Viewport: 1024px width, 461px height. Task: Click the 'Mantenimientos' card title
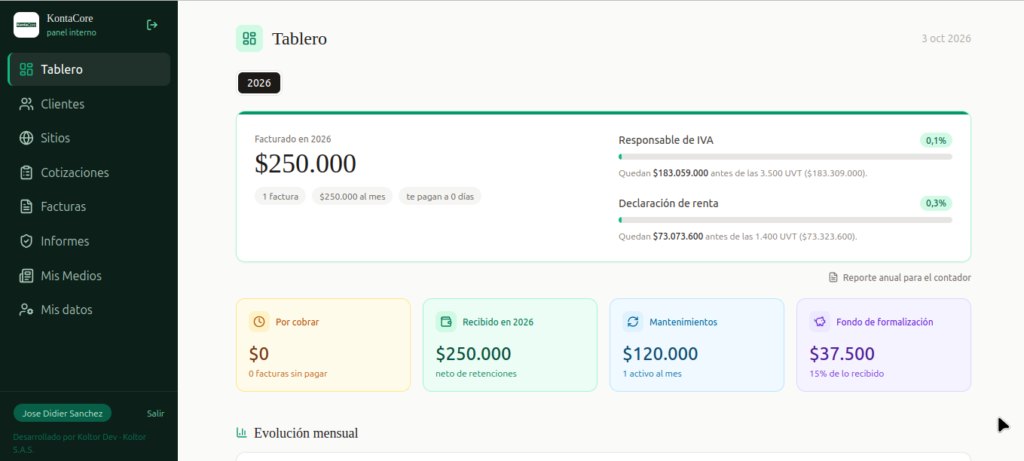point(683,322)
